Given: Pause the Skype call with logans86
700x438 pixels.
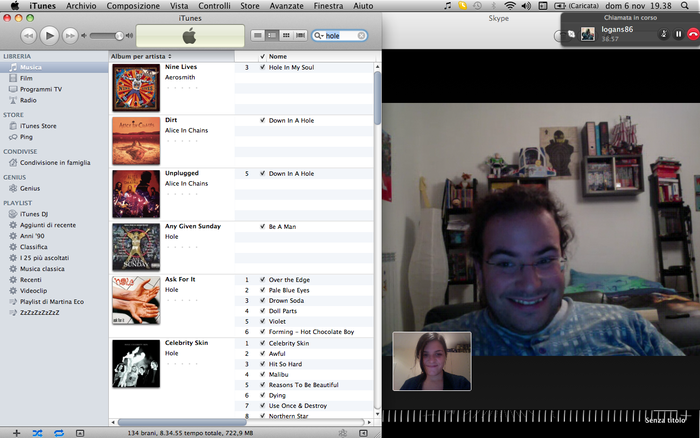Looking at the screenshot, I should 679,34.
